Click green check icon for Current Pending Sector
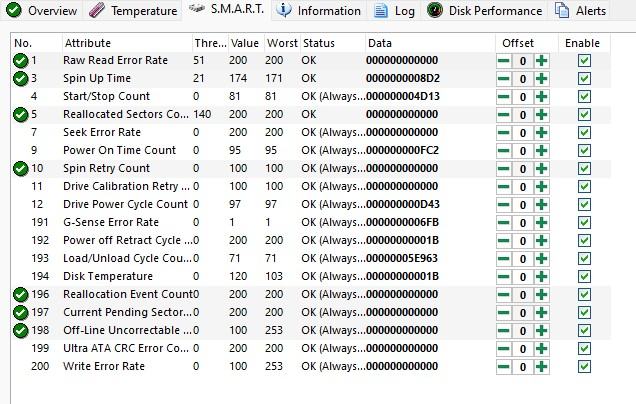This screenshot has width=636, height=404. pyautogui.click(x=20, y=312)
